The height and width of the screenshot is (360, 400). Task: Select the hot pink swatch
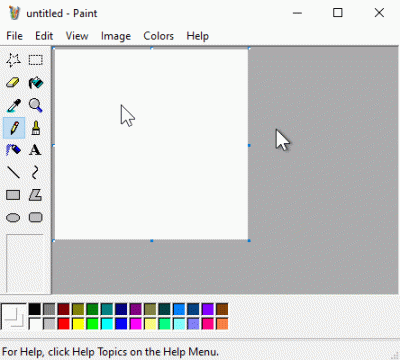(208, 324)
